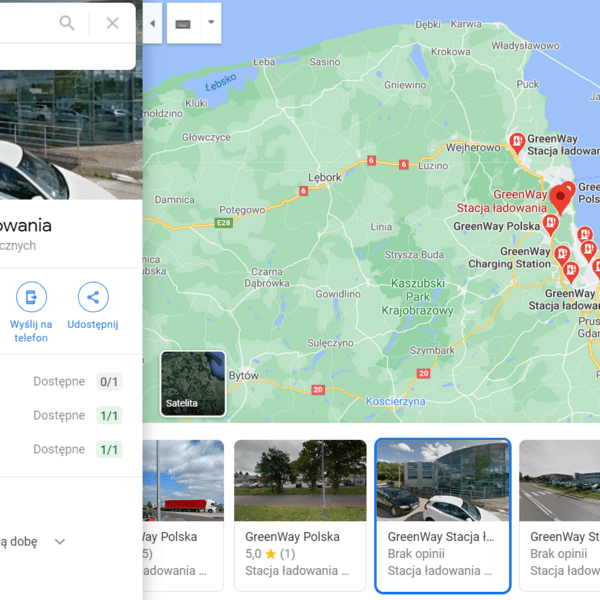600x600 pixels.
Task: Open GreenWay Polska 5,0 rated card
Action: (300, 515)
